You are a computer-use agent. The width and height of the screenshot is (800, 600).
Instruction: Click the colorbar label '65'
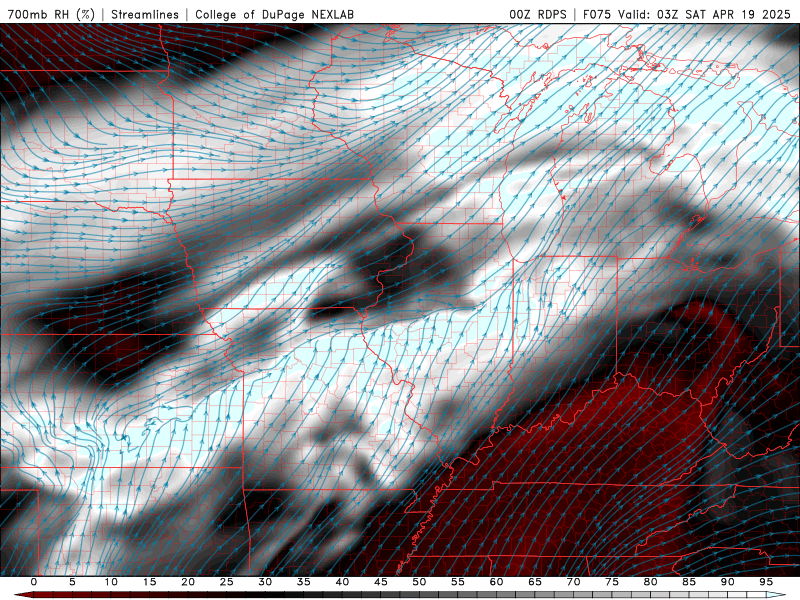coord(535,582)
